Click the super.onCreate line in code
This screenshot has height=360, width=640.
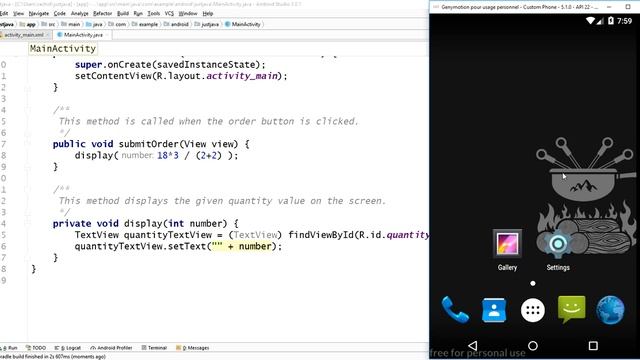coord(170,64)
